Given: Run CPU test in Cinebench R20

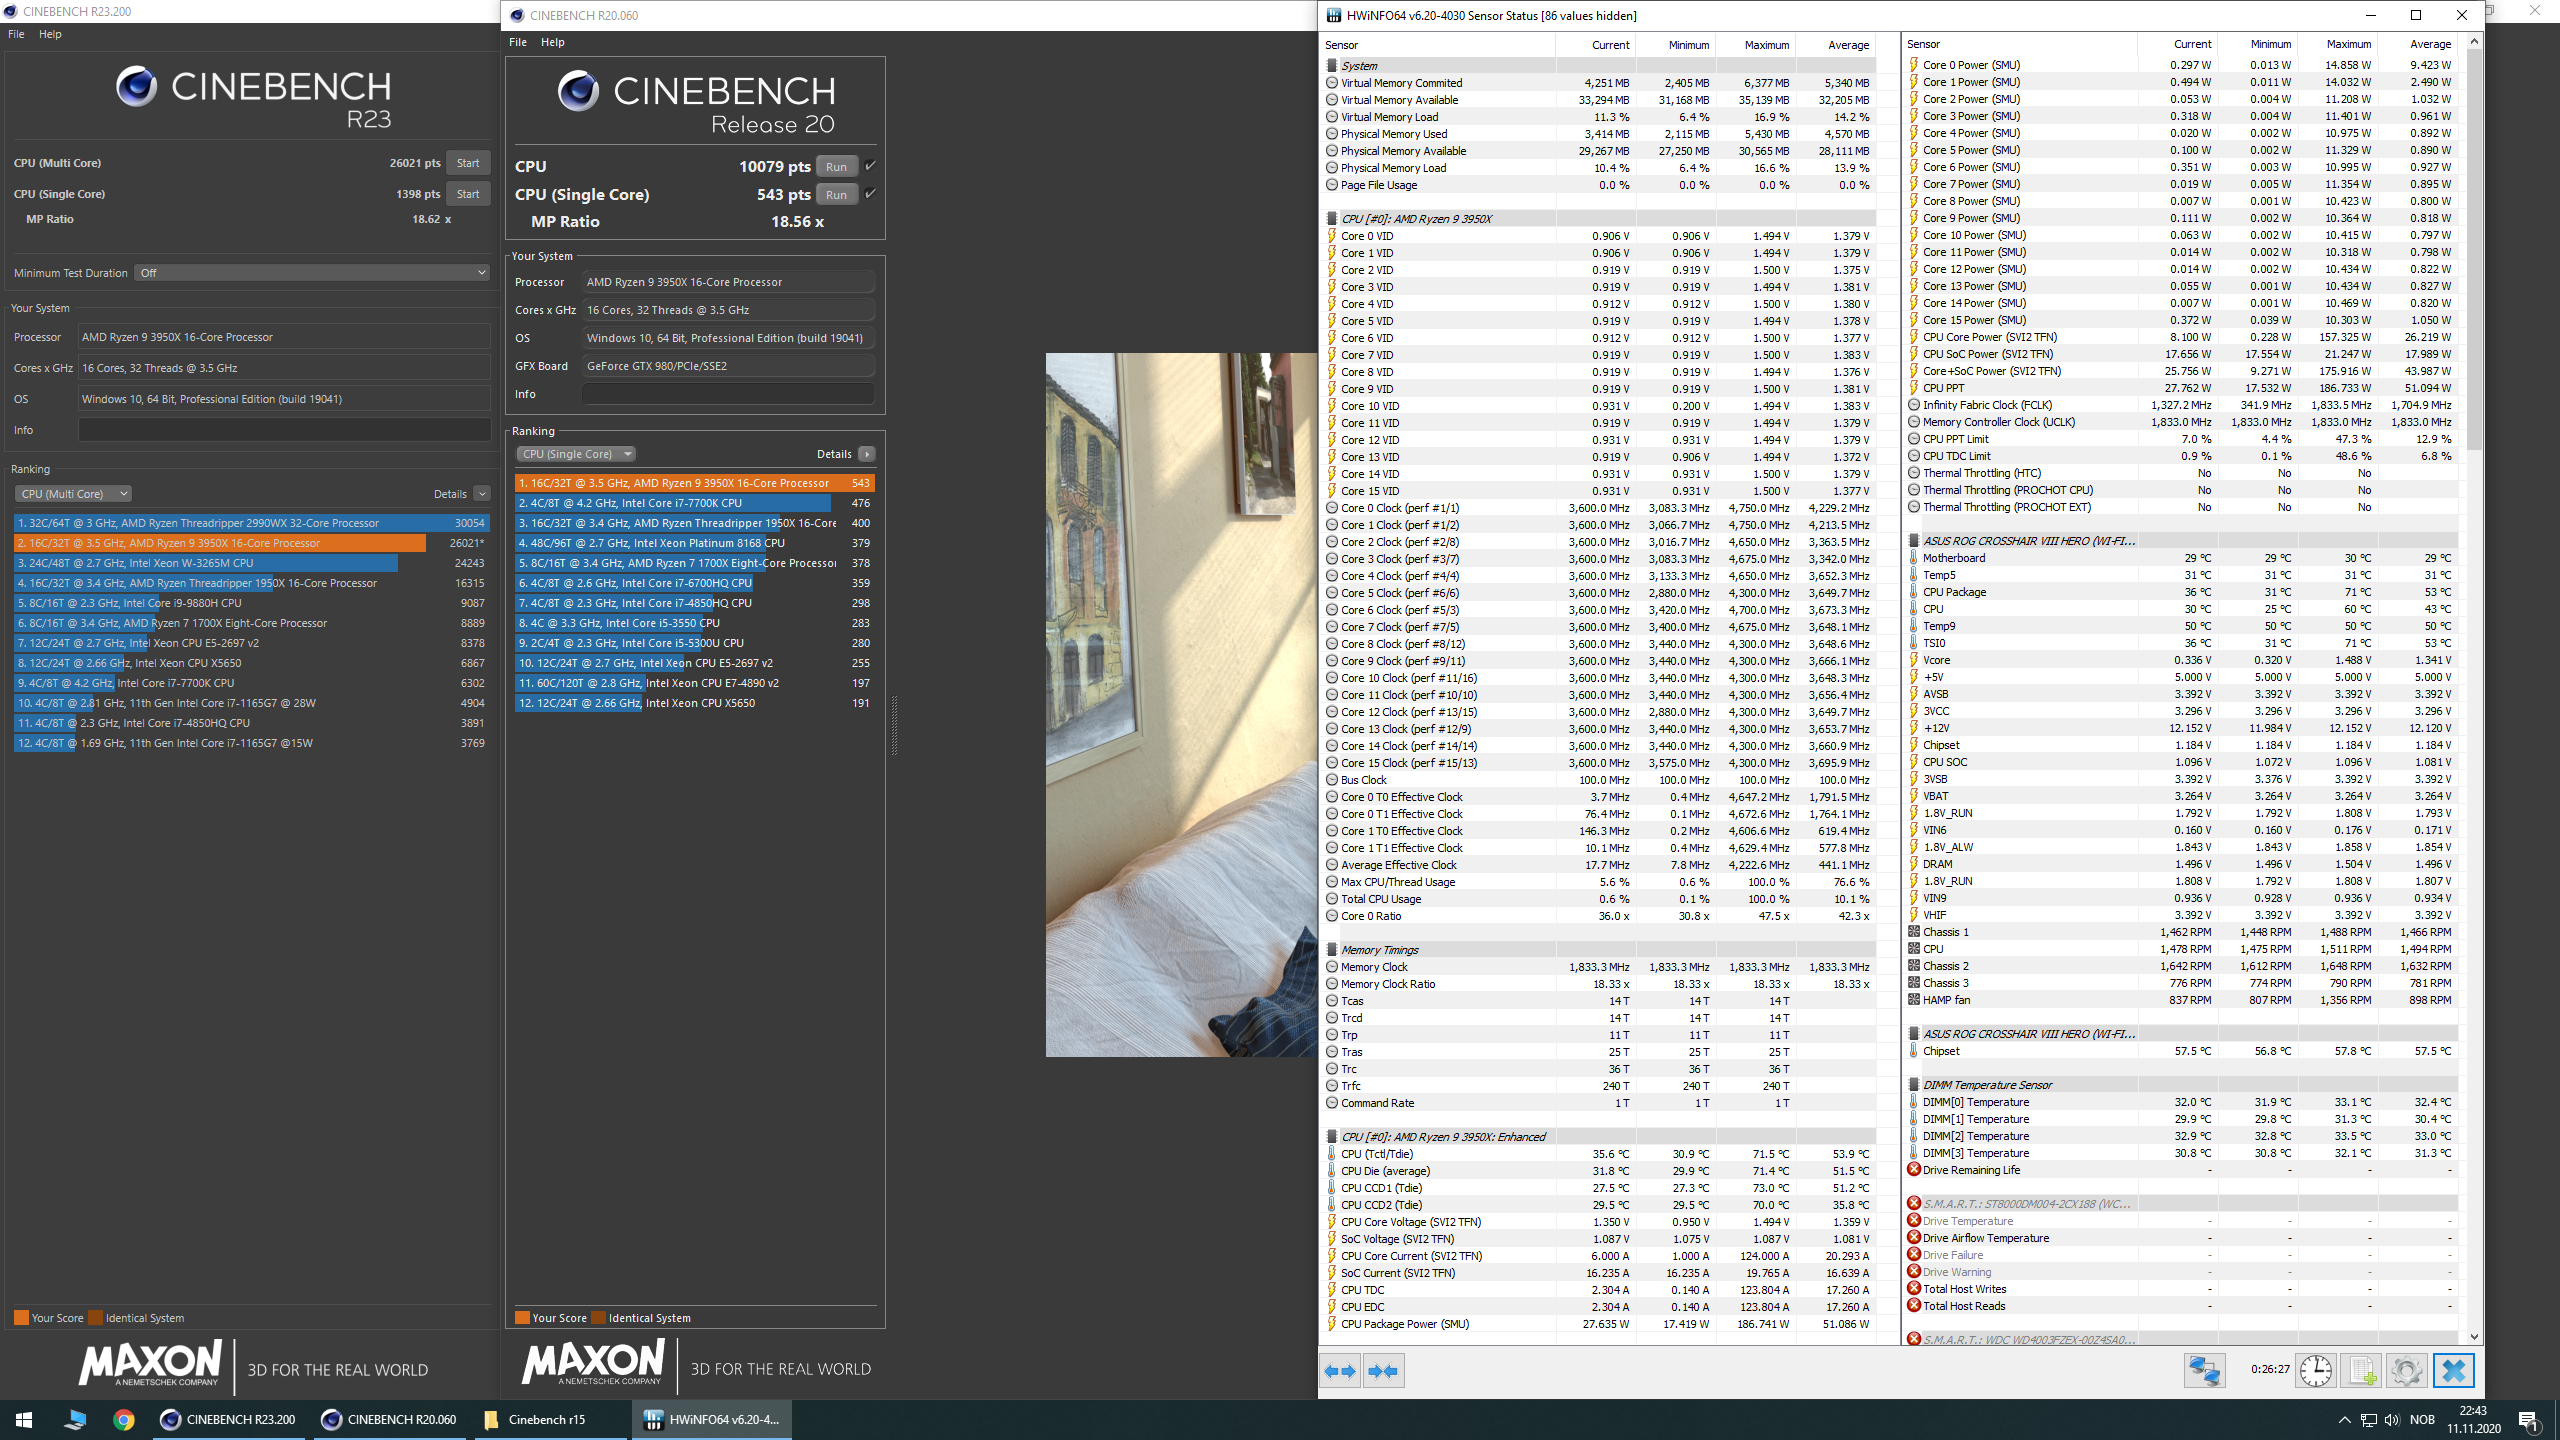Looking at the screenshot, I should pos(837,167).
